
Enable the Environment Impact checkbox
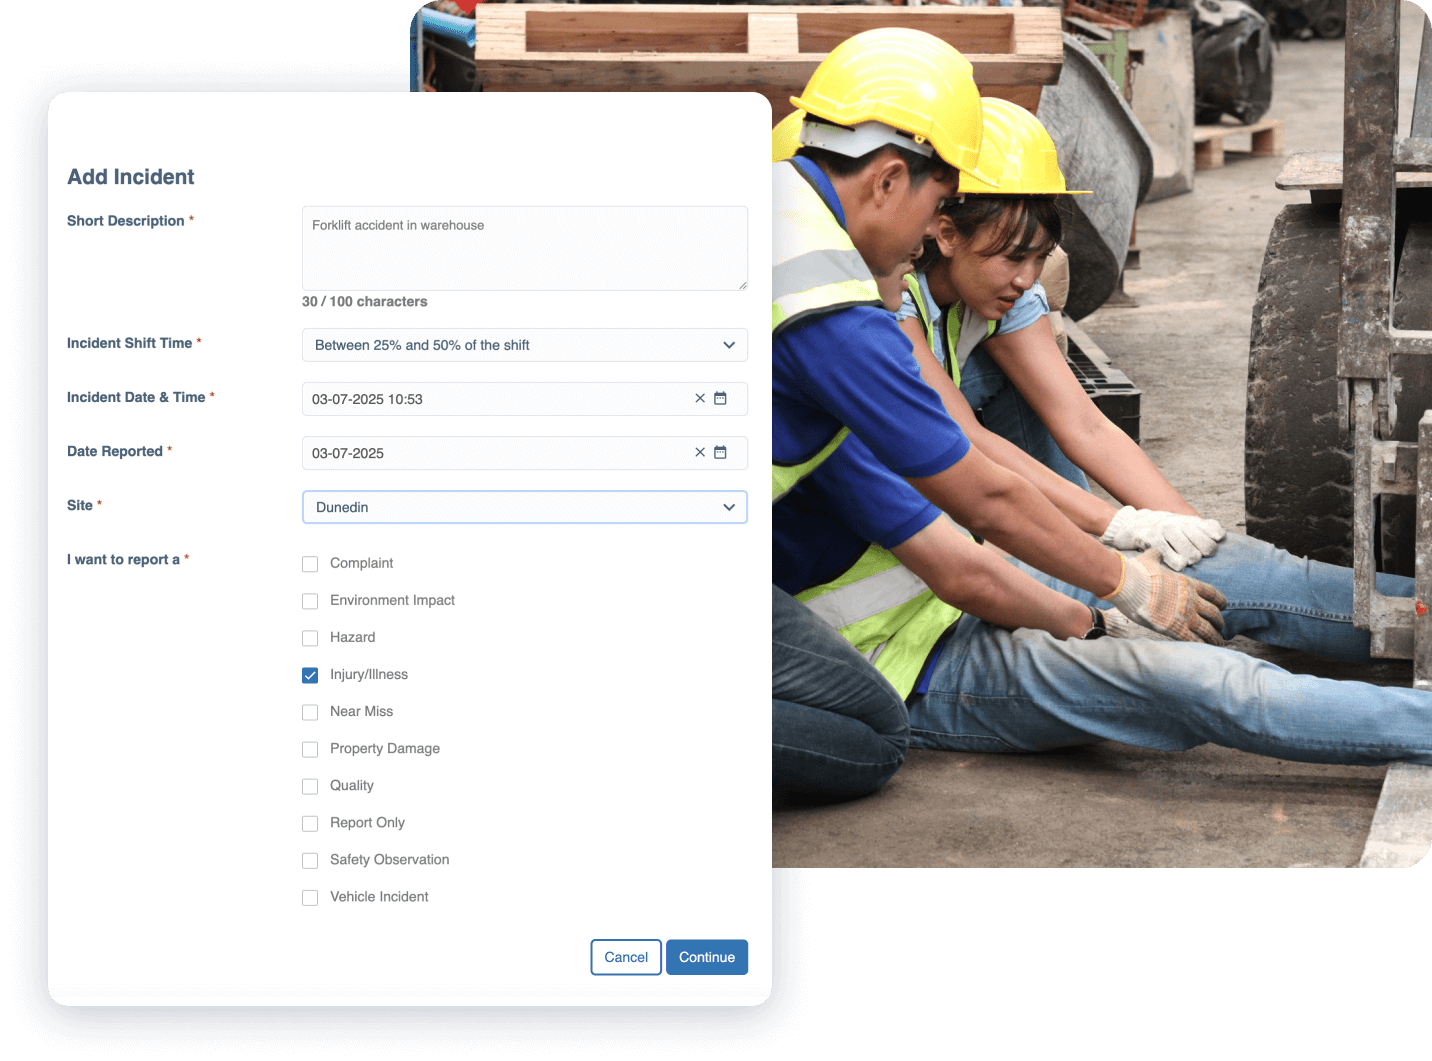coord(310,601)
